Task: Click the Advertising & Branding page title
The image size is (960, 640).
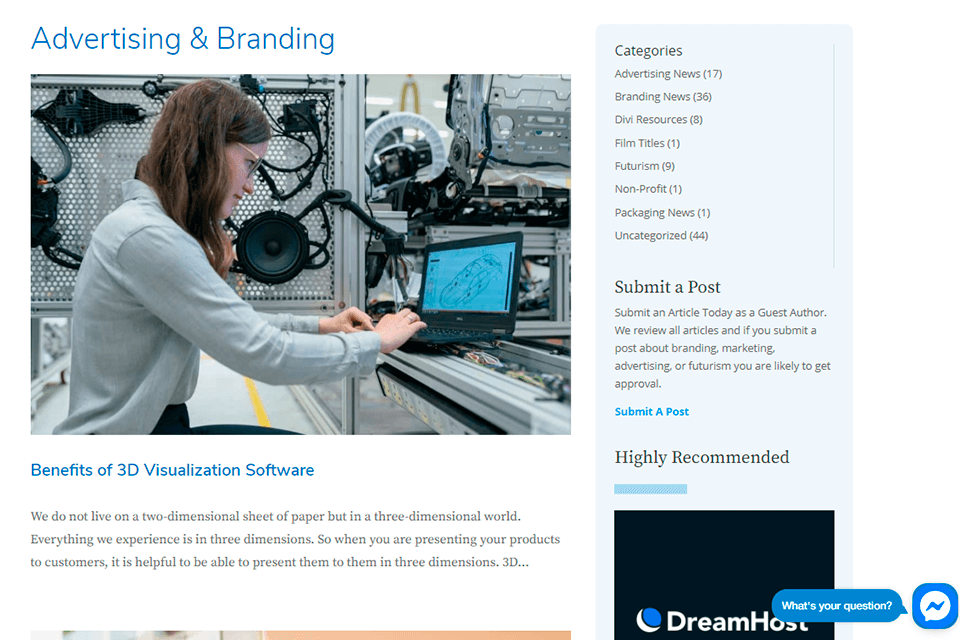Action: tap(182, 39)
